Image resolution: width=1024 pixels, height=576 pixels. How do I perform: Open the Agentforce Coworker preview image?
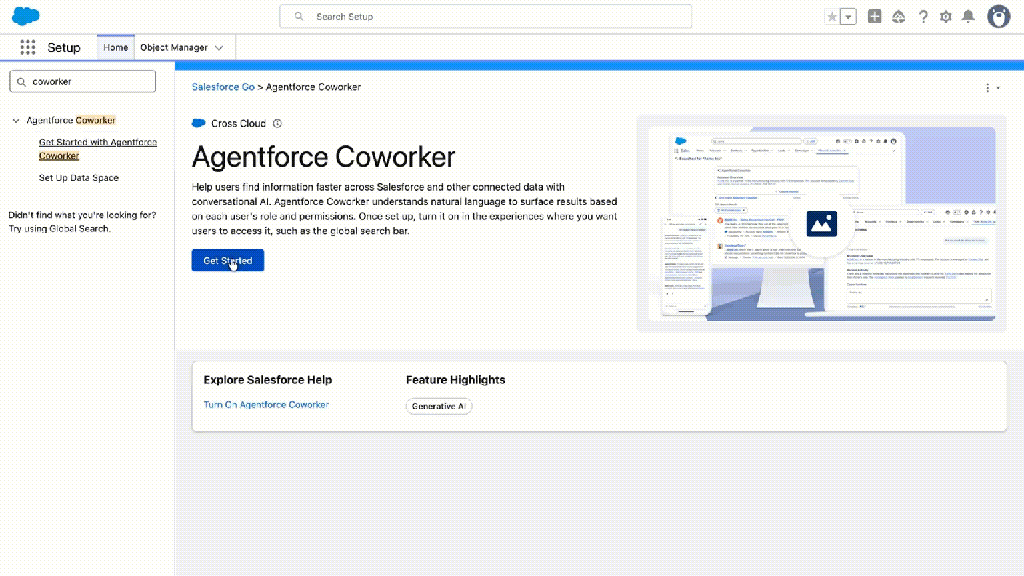(x=822, y=223)
